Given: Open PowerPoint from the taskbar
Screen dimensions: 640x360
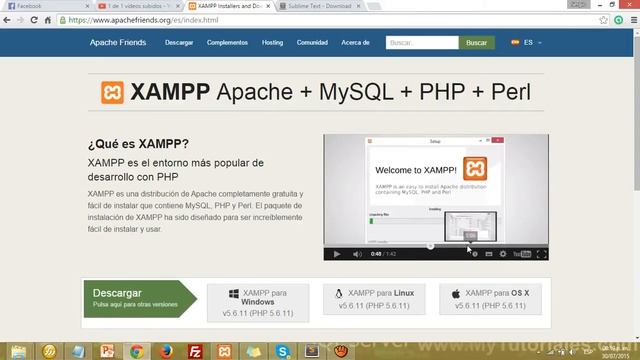Looking at the screenshot, I should [107, 351].
